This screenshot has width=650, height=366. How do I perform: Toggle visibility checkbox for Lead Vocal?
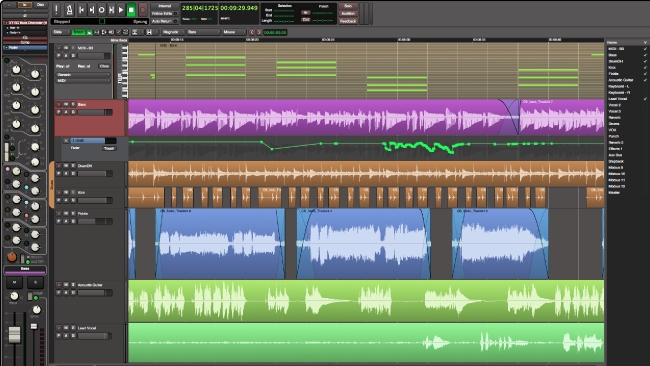645,99
